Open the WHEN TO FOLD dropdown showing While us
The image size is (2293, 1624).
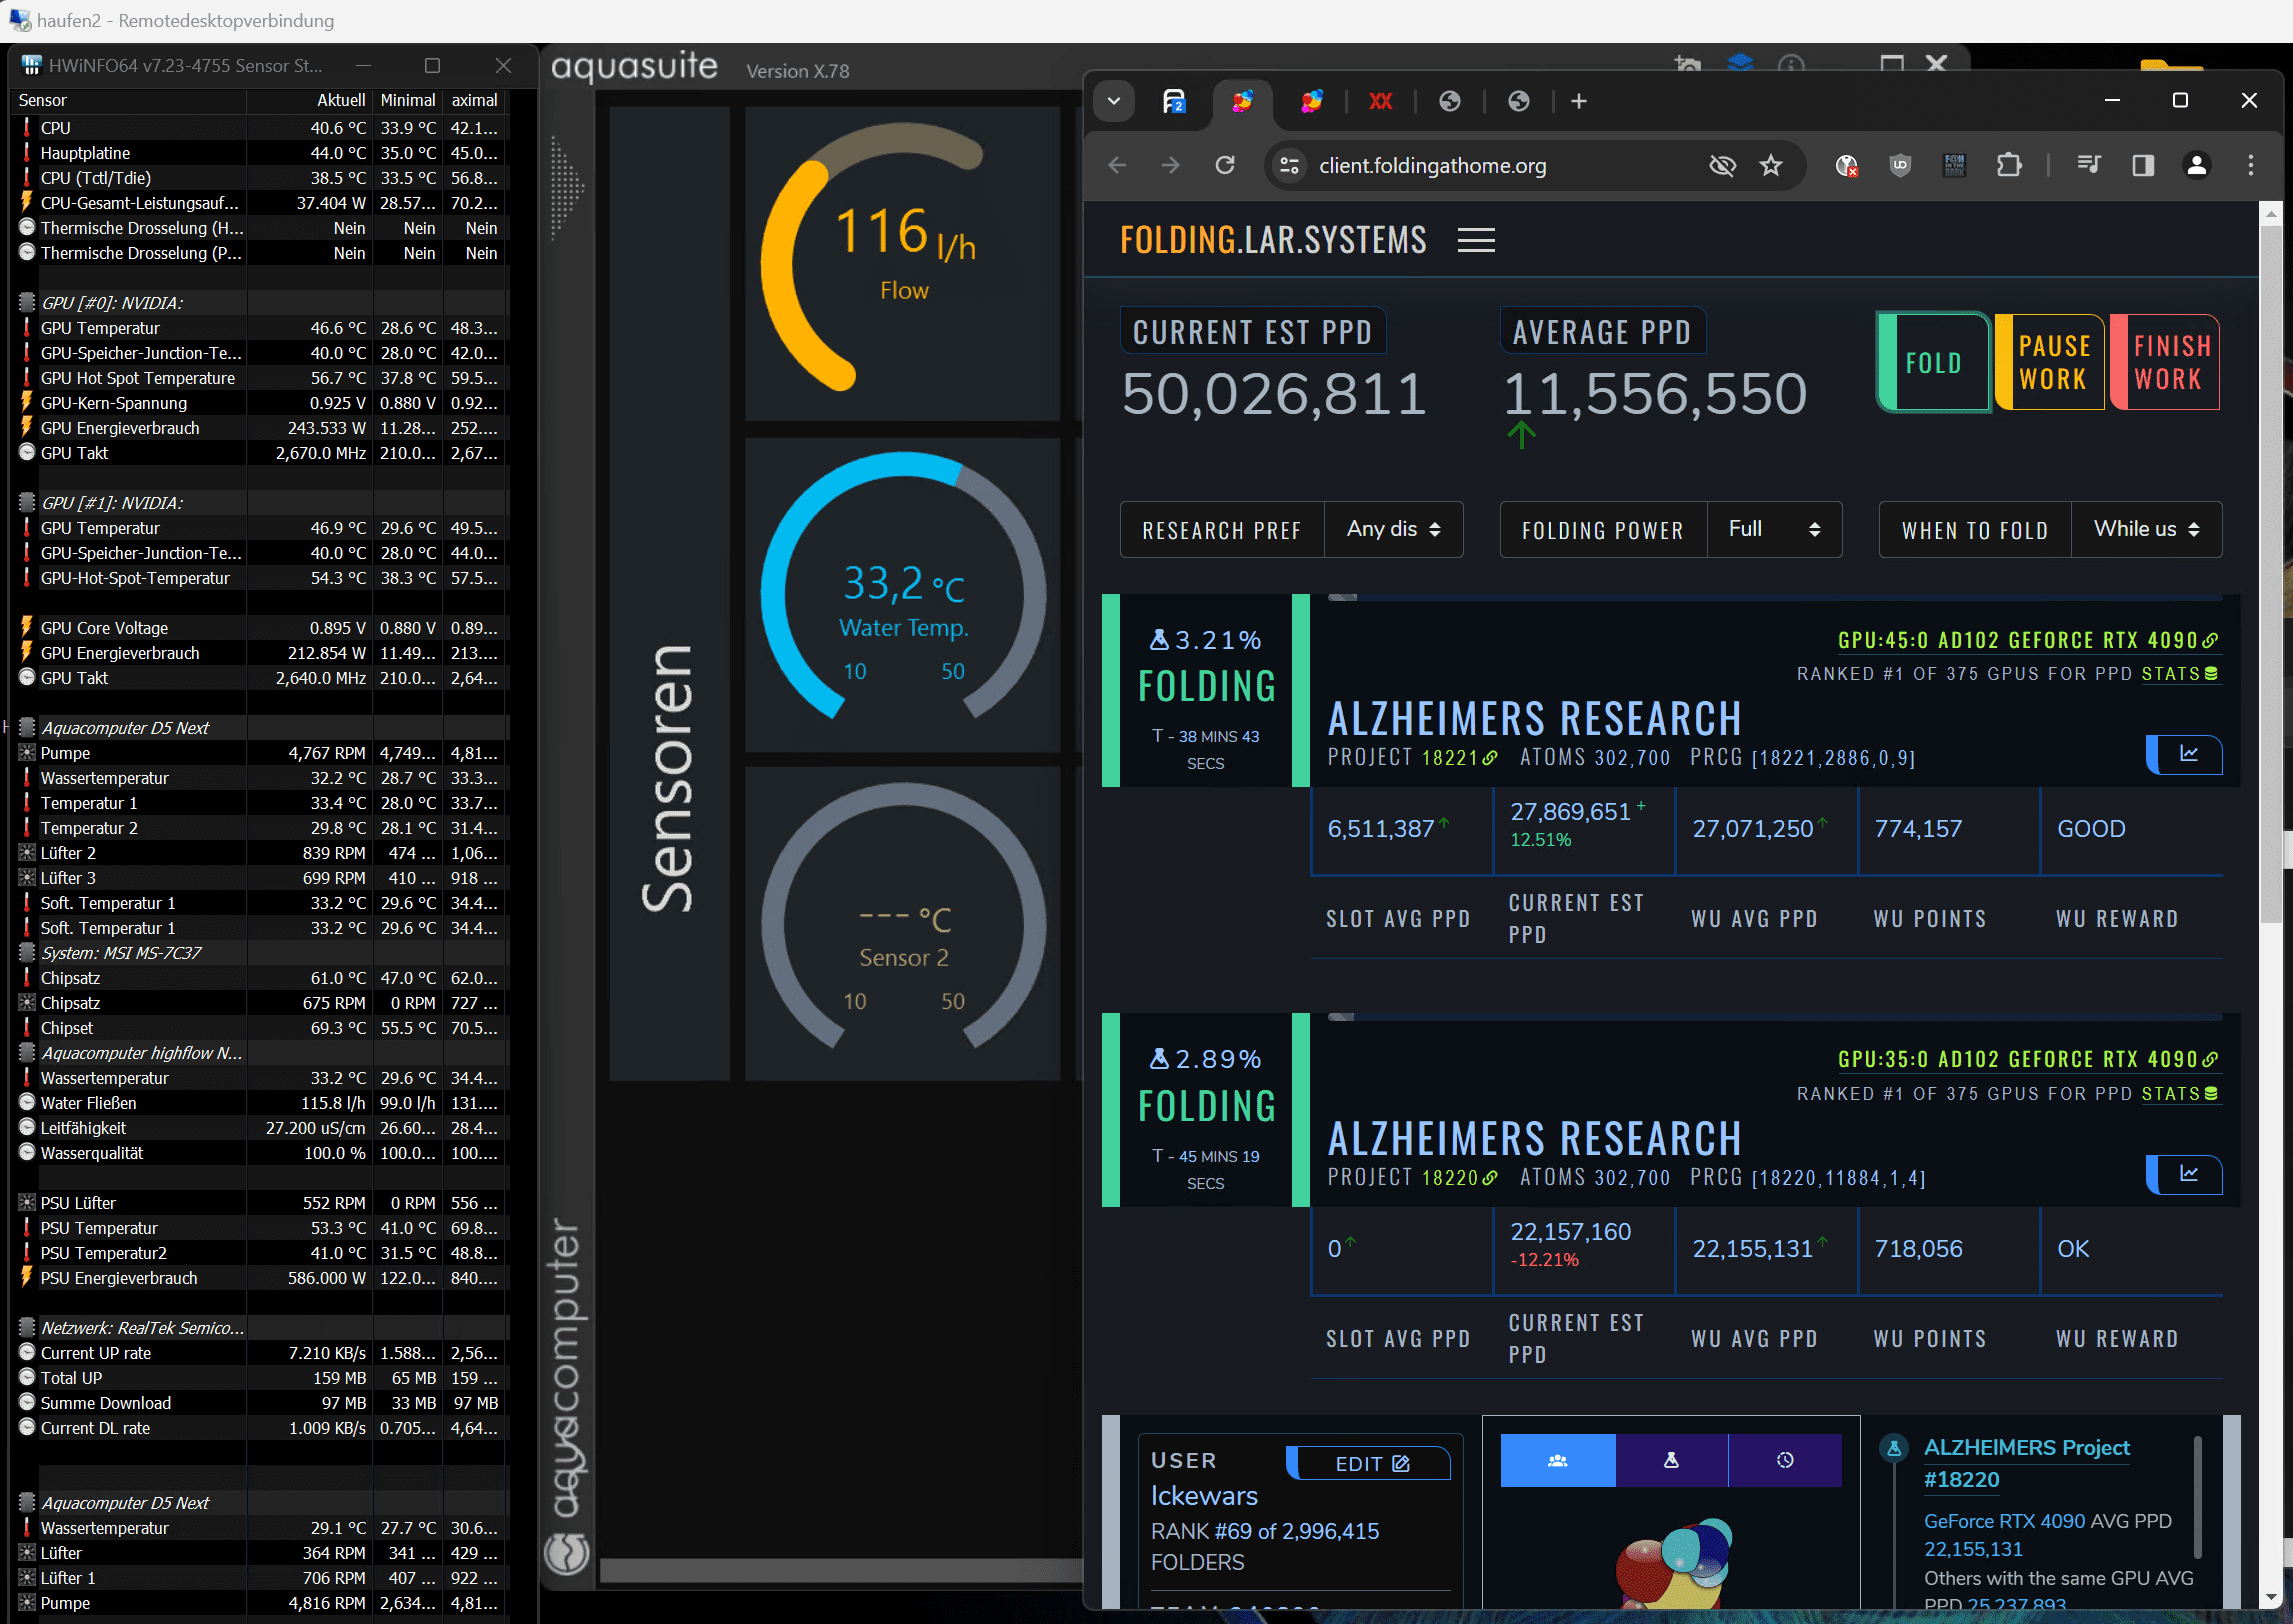2146,529
